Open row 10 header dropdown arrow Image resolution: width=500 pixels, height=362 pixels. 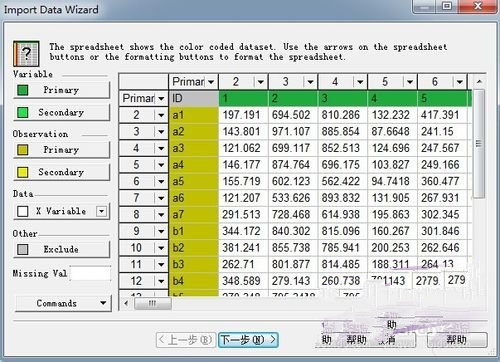click(x=161, y=248)
